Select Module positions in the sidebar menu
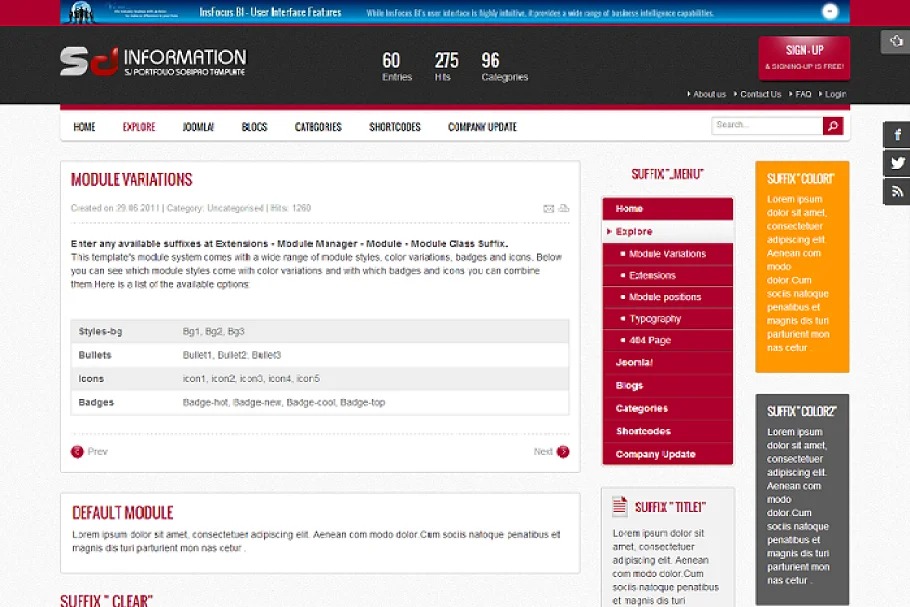The height and width of the screenshot is (607, 910). coord(665,297)
